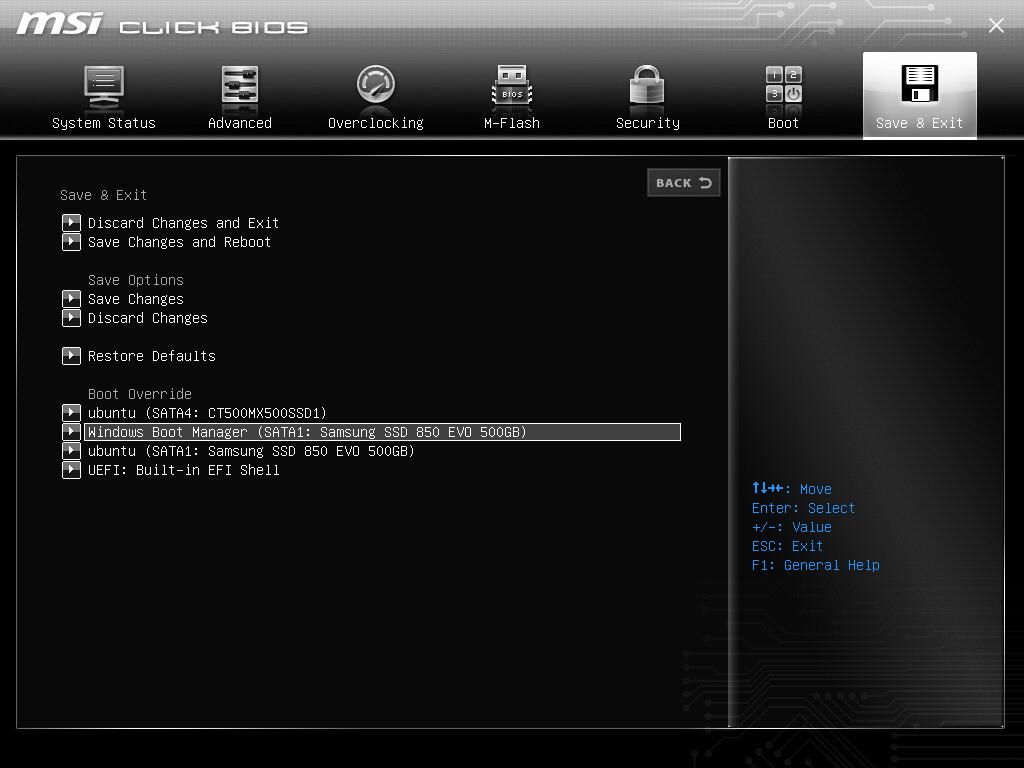Launch UEFI: Built-in EFI Shell

(184, 470)
